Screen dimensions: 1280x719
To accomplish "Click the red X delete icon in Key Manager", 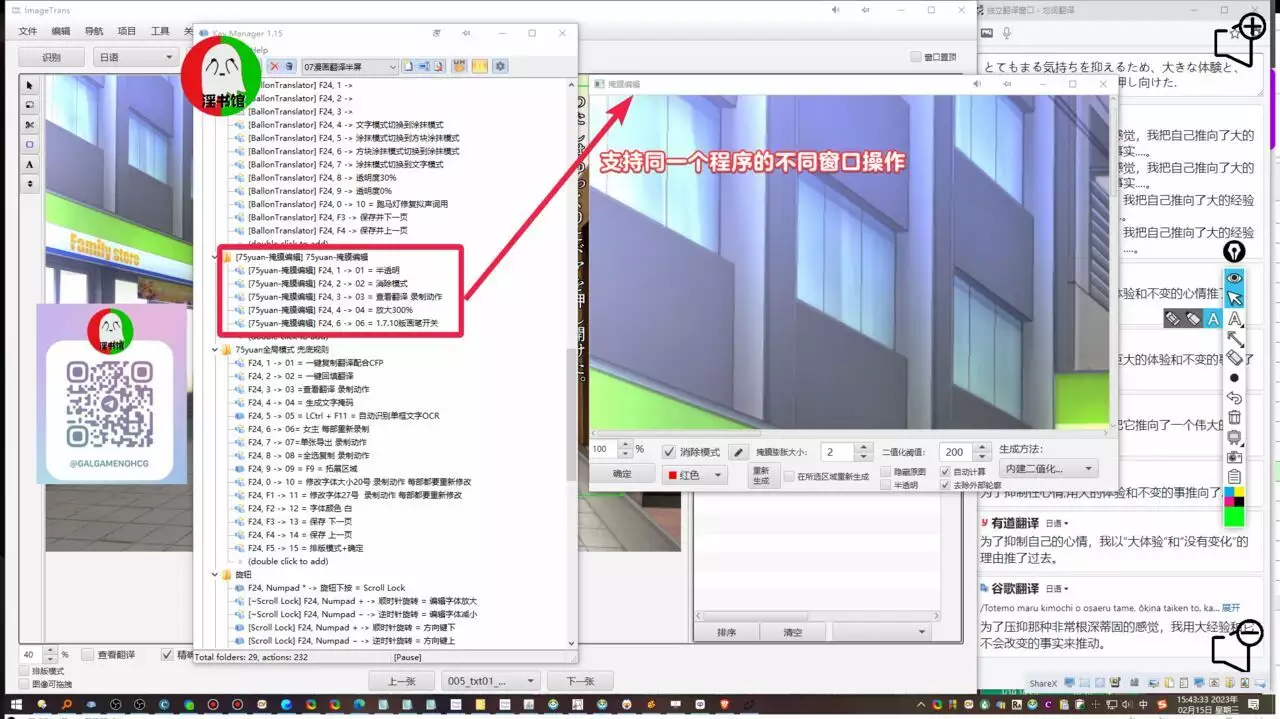I will [275, 67].
